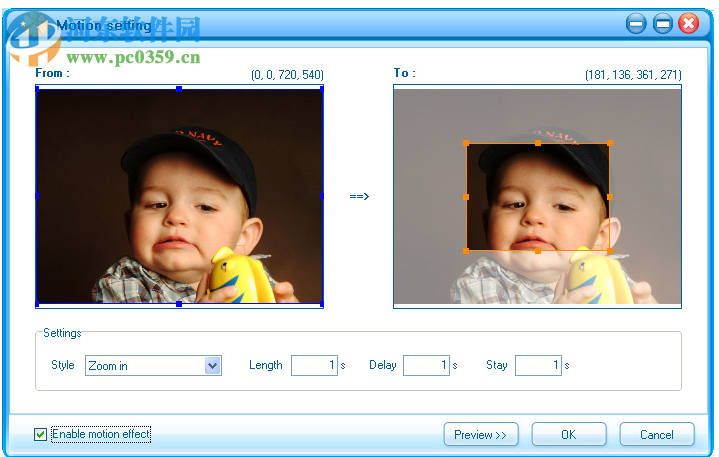719x457 pixels.
Task: Click the minimize window button
Action: [636, 24]
